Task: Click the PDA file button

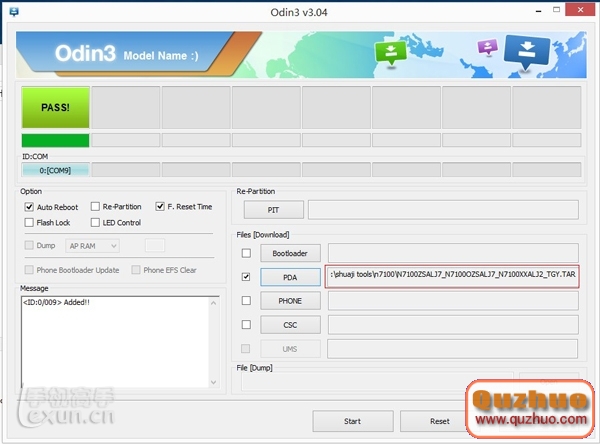Action: 290,277
